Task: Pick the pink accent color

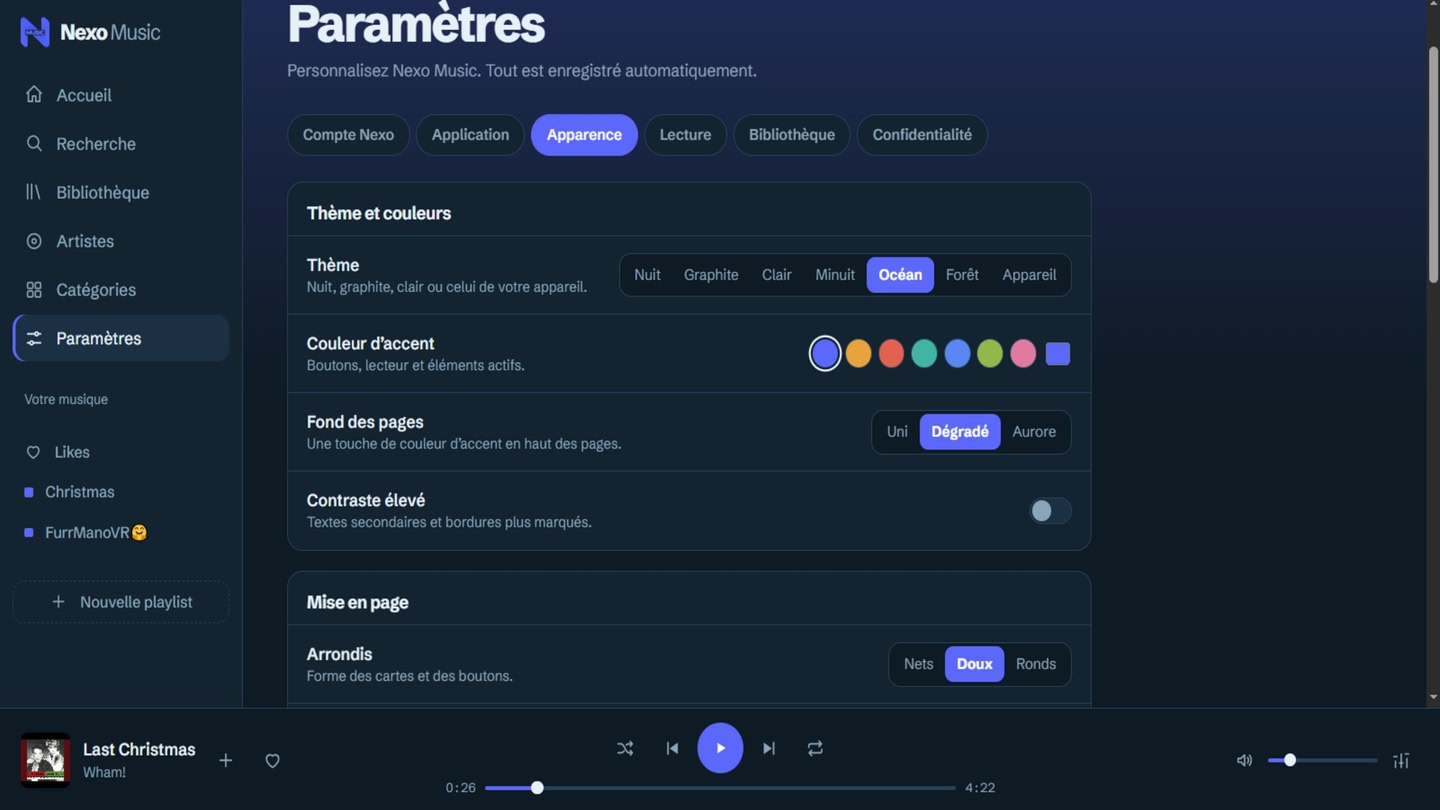Action: point(1023,354)
